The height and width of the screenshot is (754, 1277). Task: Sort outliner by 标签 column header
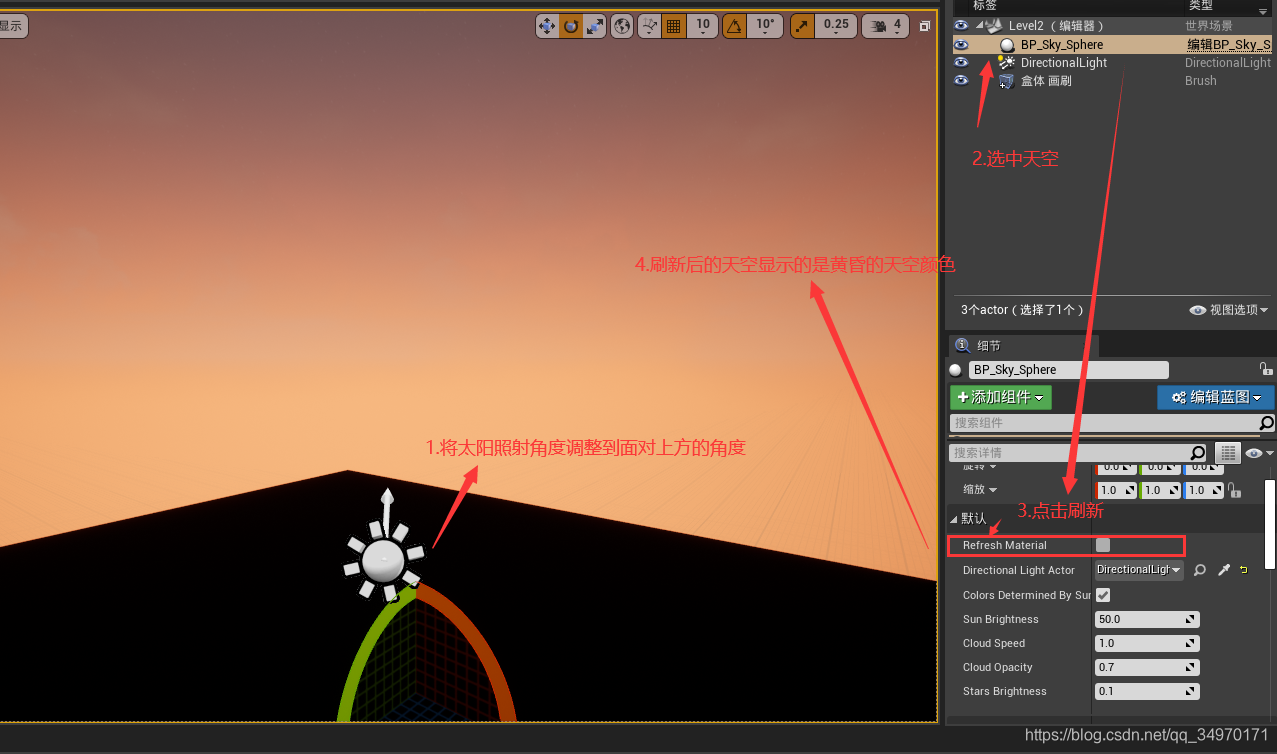[985, 6]
